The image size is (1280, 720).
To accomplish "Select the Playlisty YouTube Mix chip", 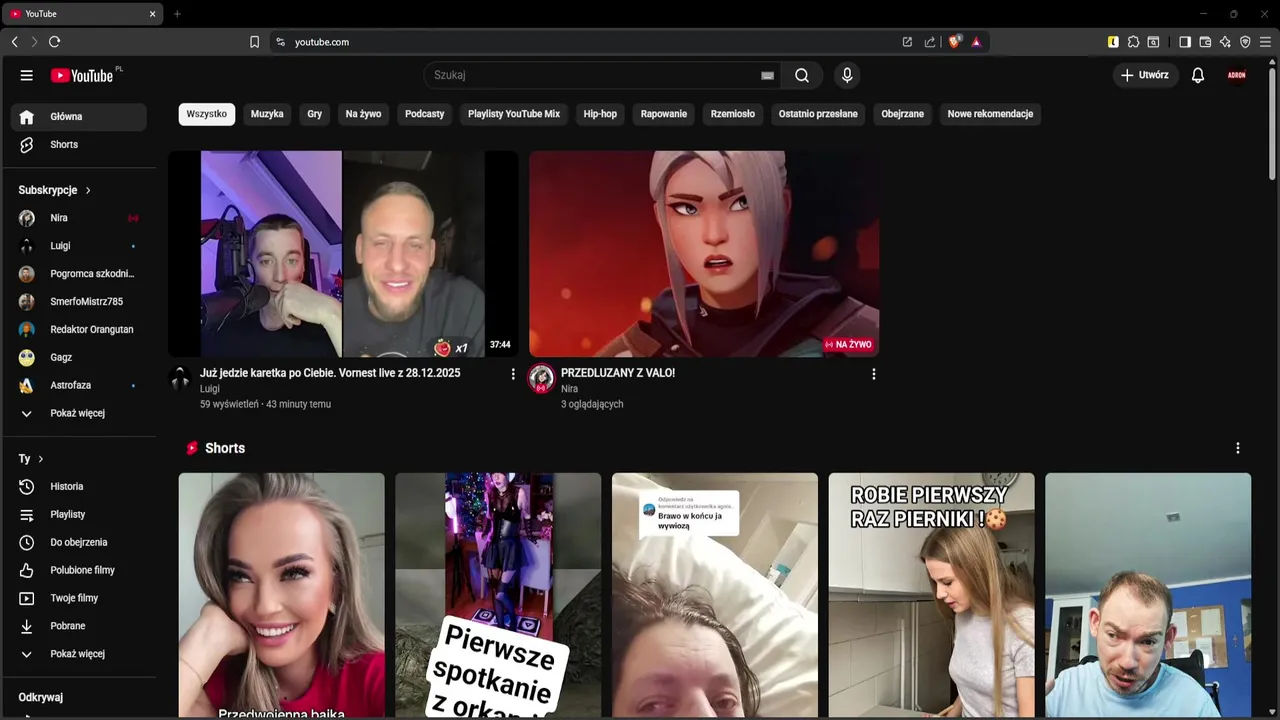I will (514, 114).
